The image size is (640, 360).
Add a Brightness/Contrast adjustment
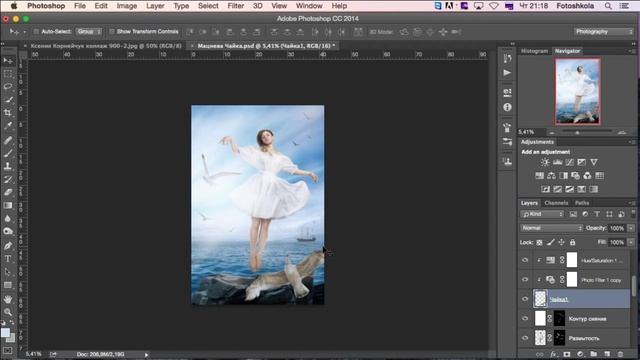click(545, 162)
